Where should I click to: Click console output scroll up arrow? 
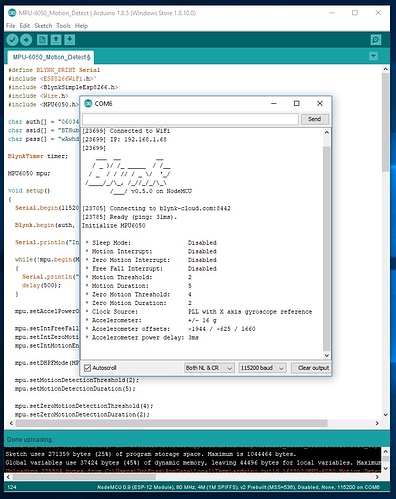386,451
